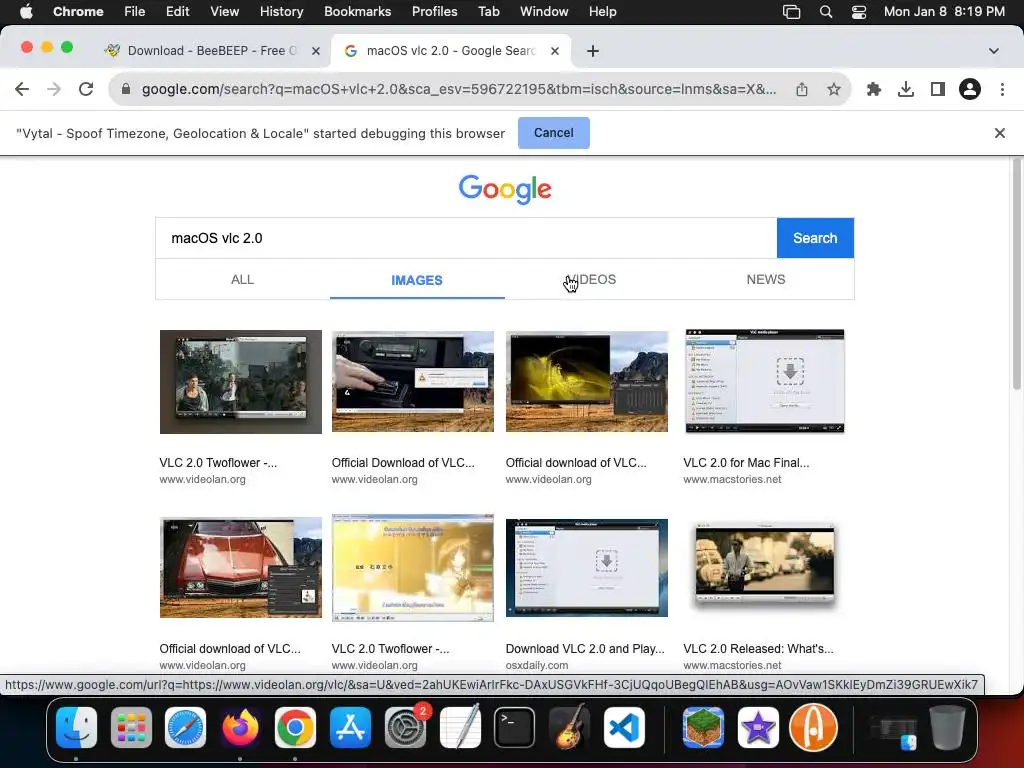
Task: Open System Settings from the Dock
Action: (405, 728)
